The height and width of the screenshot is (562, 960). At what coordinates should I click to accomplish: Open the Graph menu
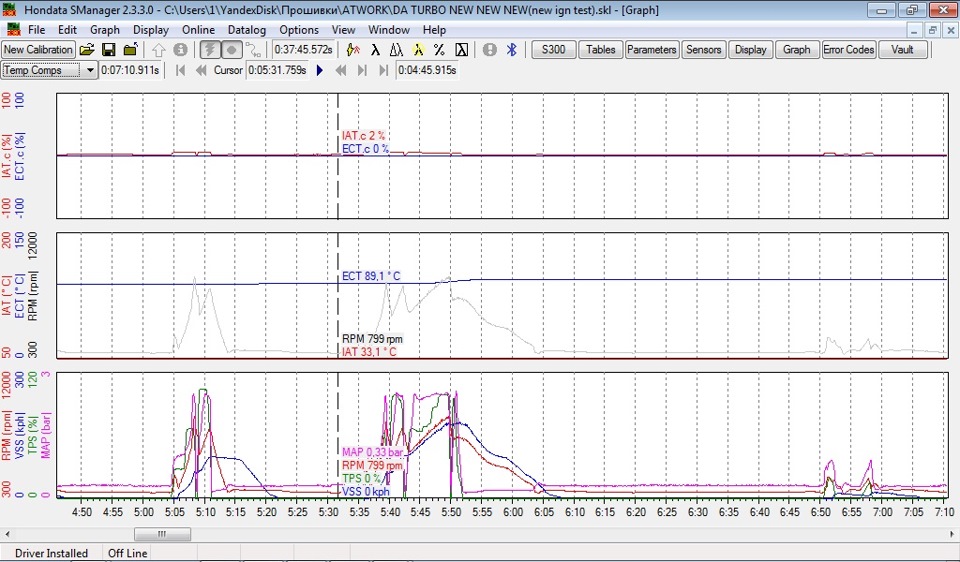105,29
